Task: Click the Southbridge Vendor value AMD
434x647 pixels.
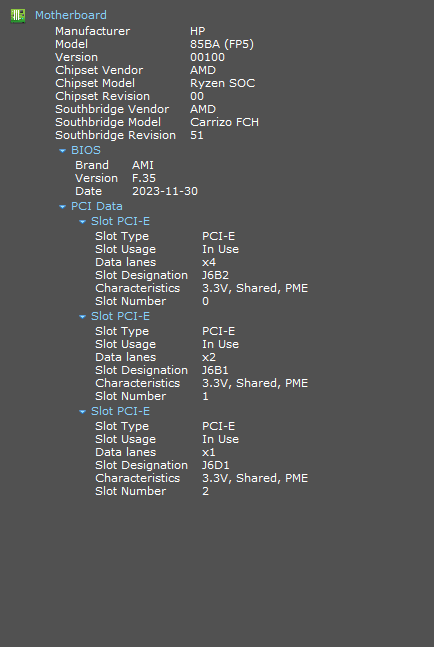Action: click(203, 109)
